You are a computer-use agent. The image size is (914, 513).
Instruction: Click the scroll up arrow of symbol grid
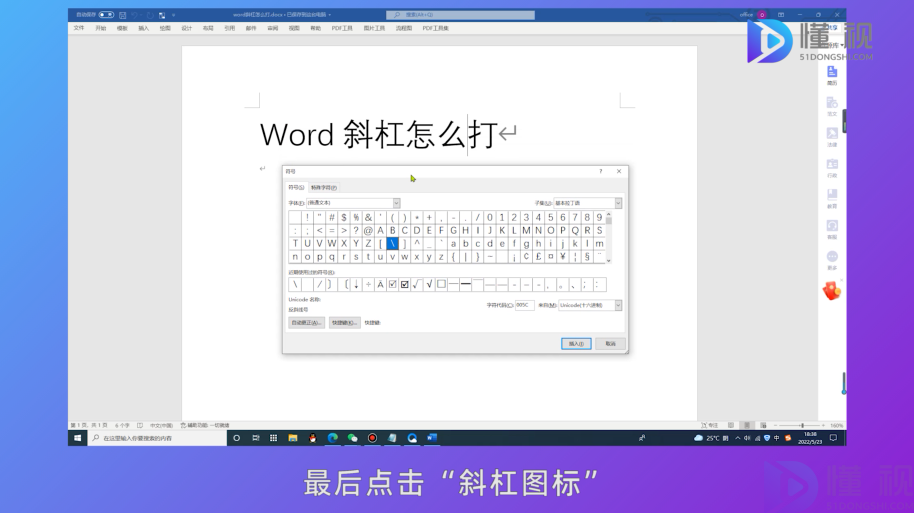(x=609, y=215)
